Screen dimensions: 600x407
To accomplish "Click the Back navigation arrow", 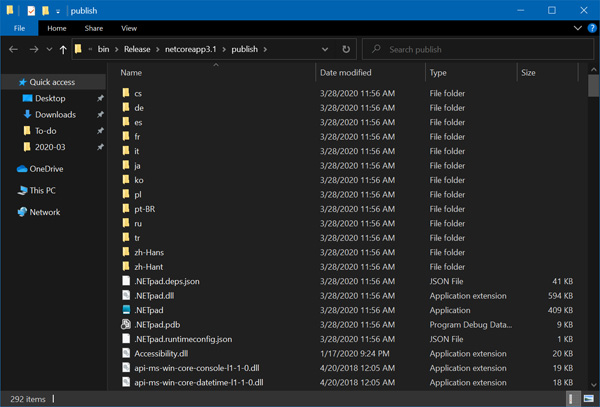I will coord(14,49).
